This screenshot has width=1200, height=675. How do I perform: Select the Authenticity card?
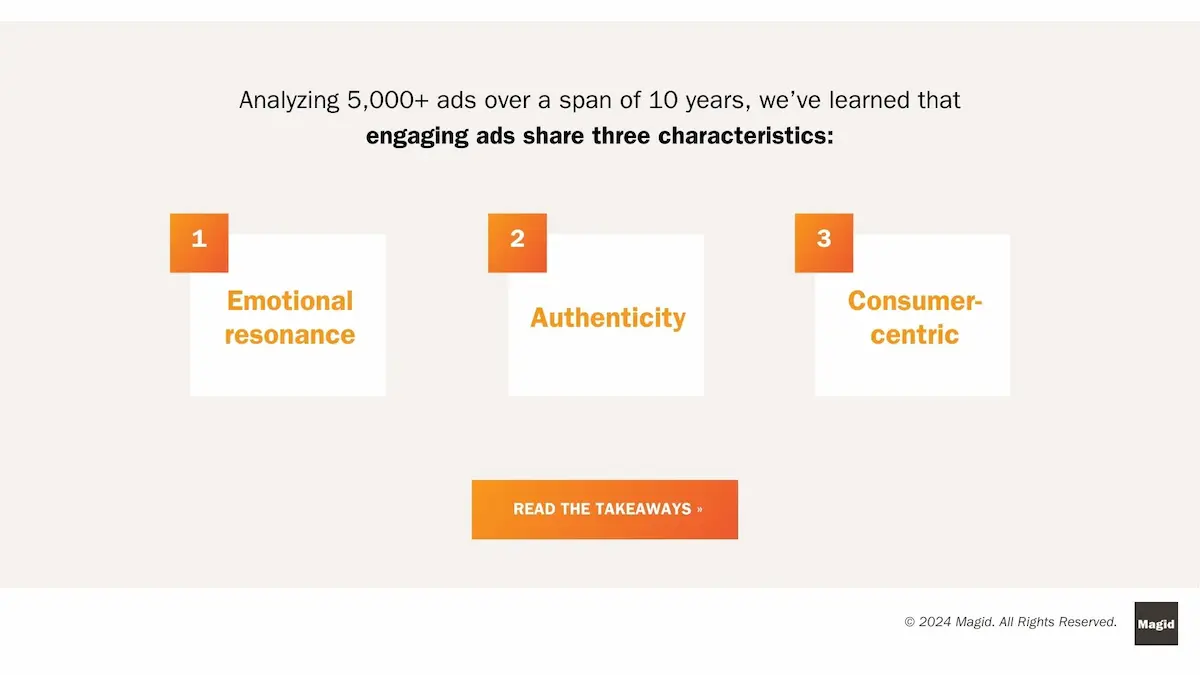[606, 315]
